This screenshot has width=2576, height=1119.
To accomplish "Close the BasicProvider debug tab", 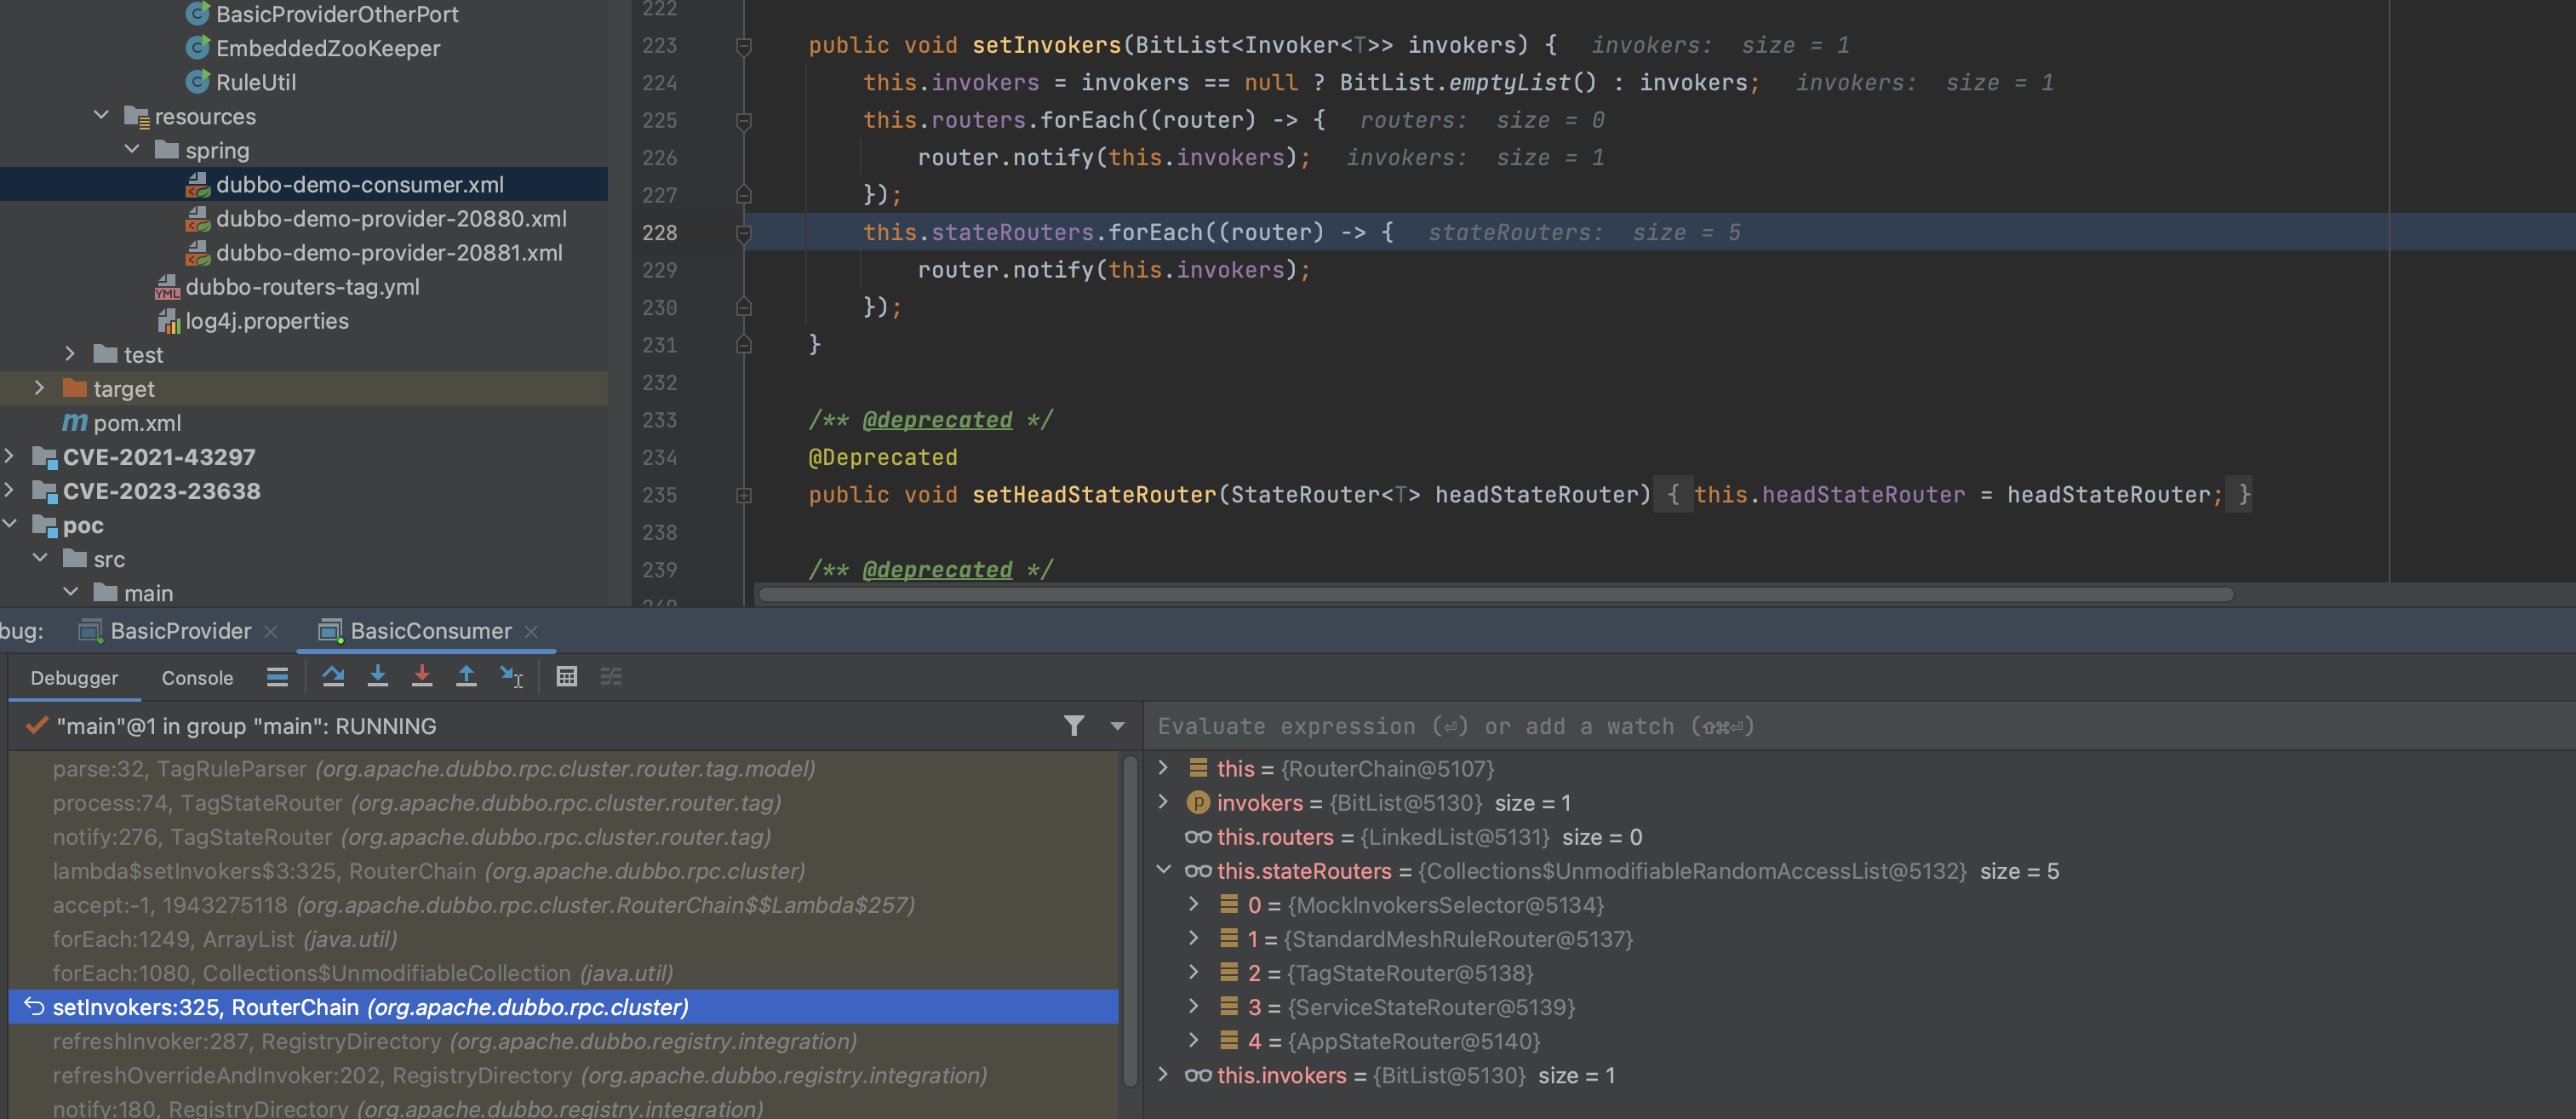I will pyautogui.click(x=270, y=632).
